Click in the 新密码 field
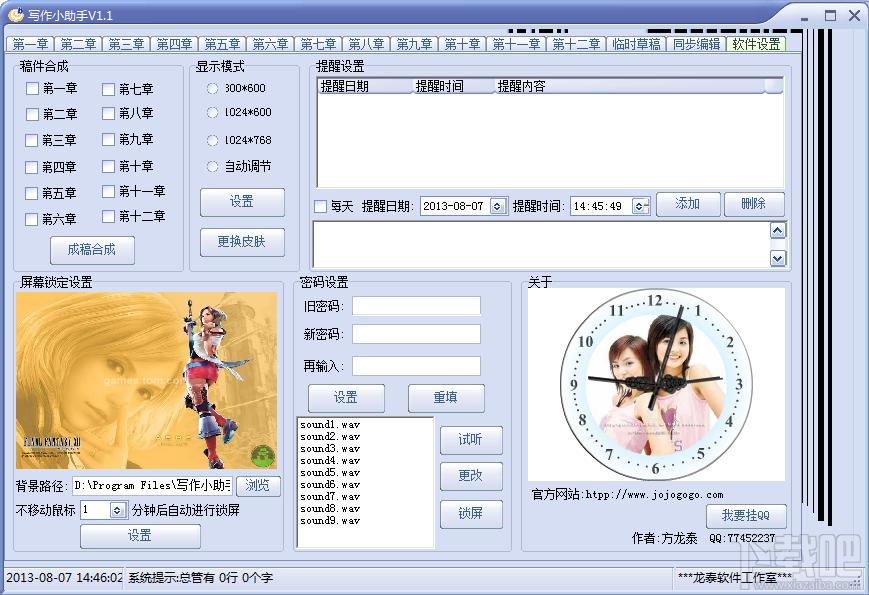Image resolution: width=869 pixels, height=595 pixels. [x=416, y=334]
